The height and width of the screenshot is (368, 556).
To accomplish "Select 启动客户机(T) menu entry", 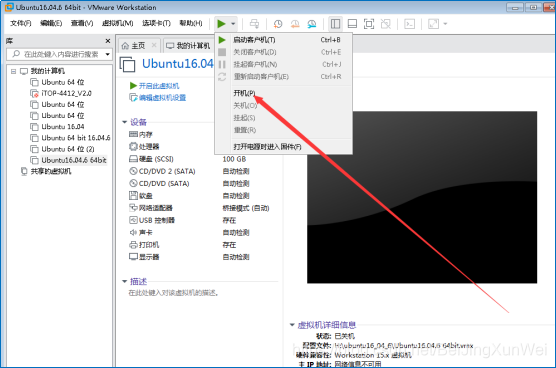I will pos(283,40).
